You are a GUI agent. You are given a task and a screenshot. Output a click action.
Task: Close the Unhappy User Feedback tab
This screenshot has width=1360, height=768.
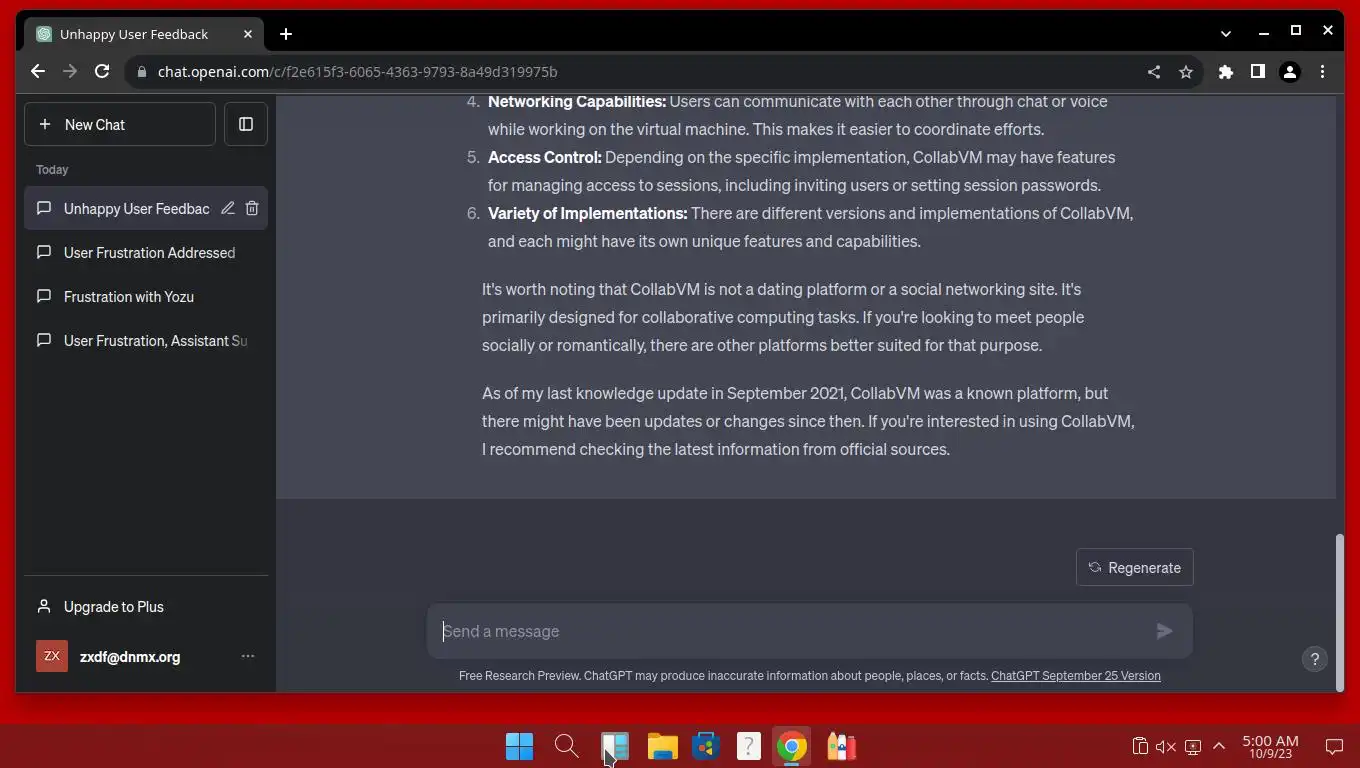[248, 34]
